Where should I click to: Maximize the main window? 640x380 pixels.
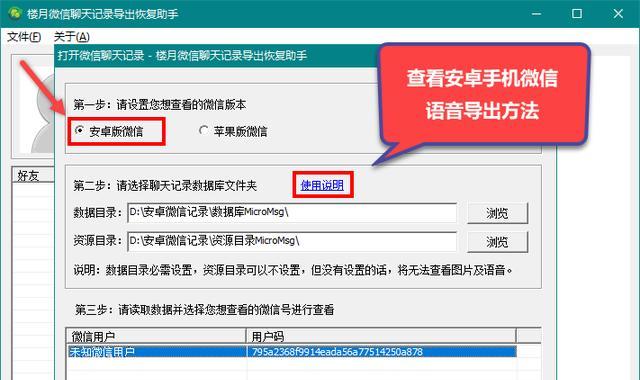(577, 14)
